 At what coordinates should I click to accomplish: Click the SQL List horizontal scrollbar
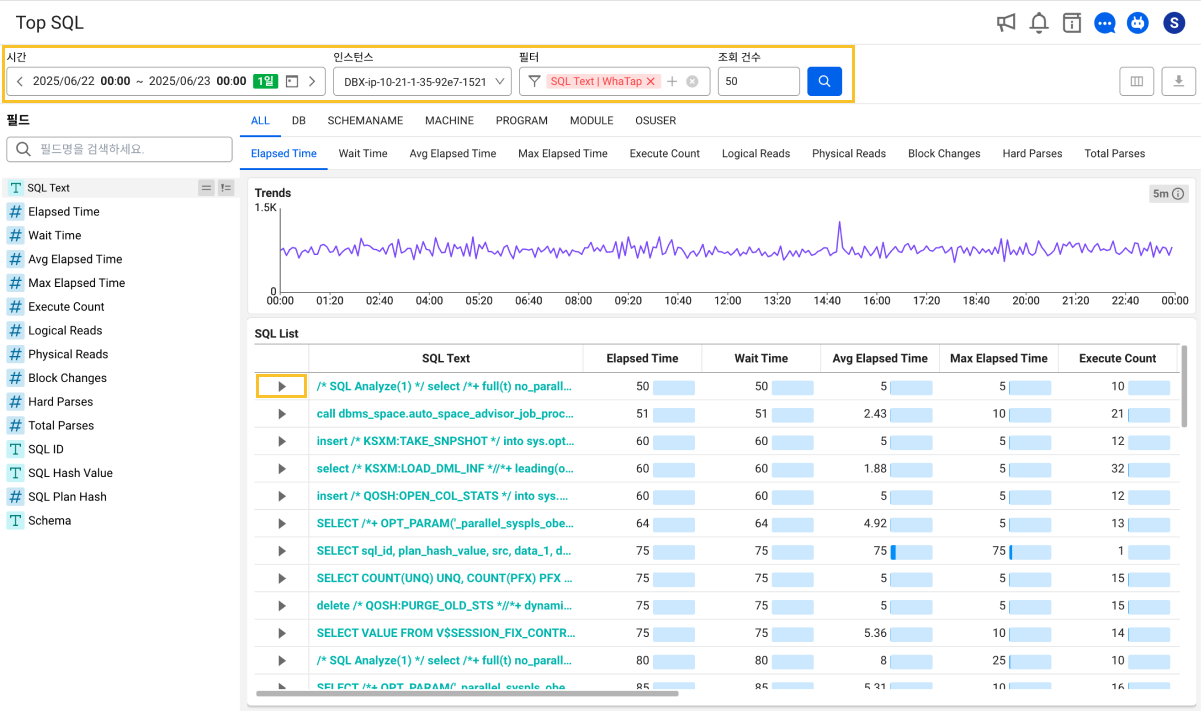tap(467, 693)
